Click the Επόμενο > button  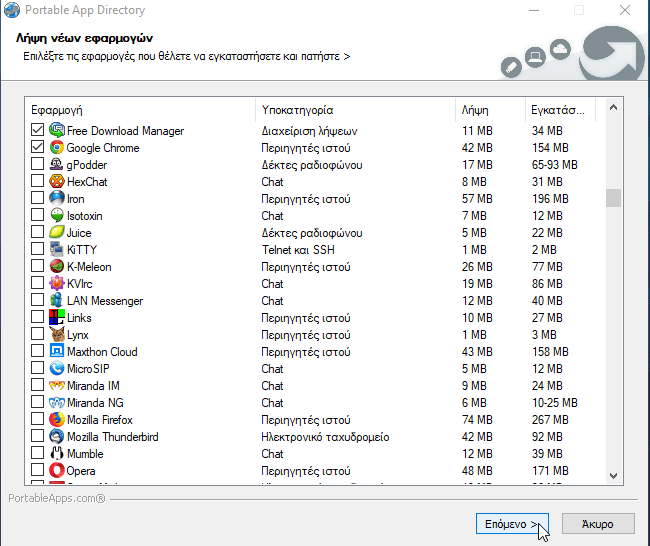click(512, 524)
